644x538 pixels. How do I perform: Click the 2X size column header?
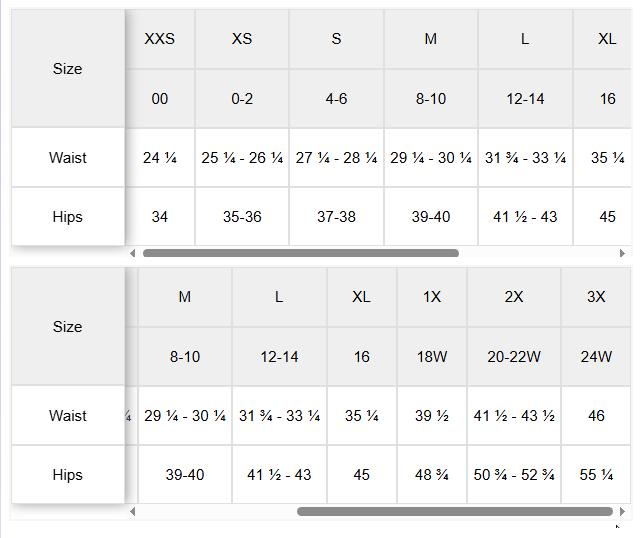(514, 297)
